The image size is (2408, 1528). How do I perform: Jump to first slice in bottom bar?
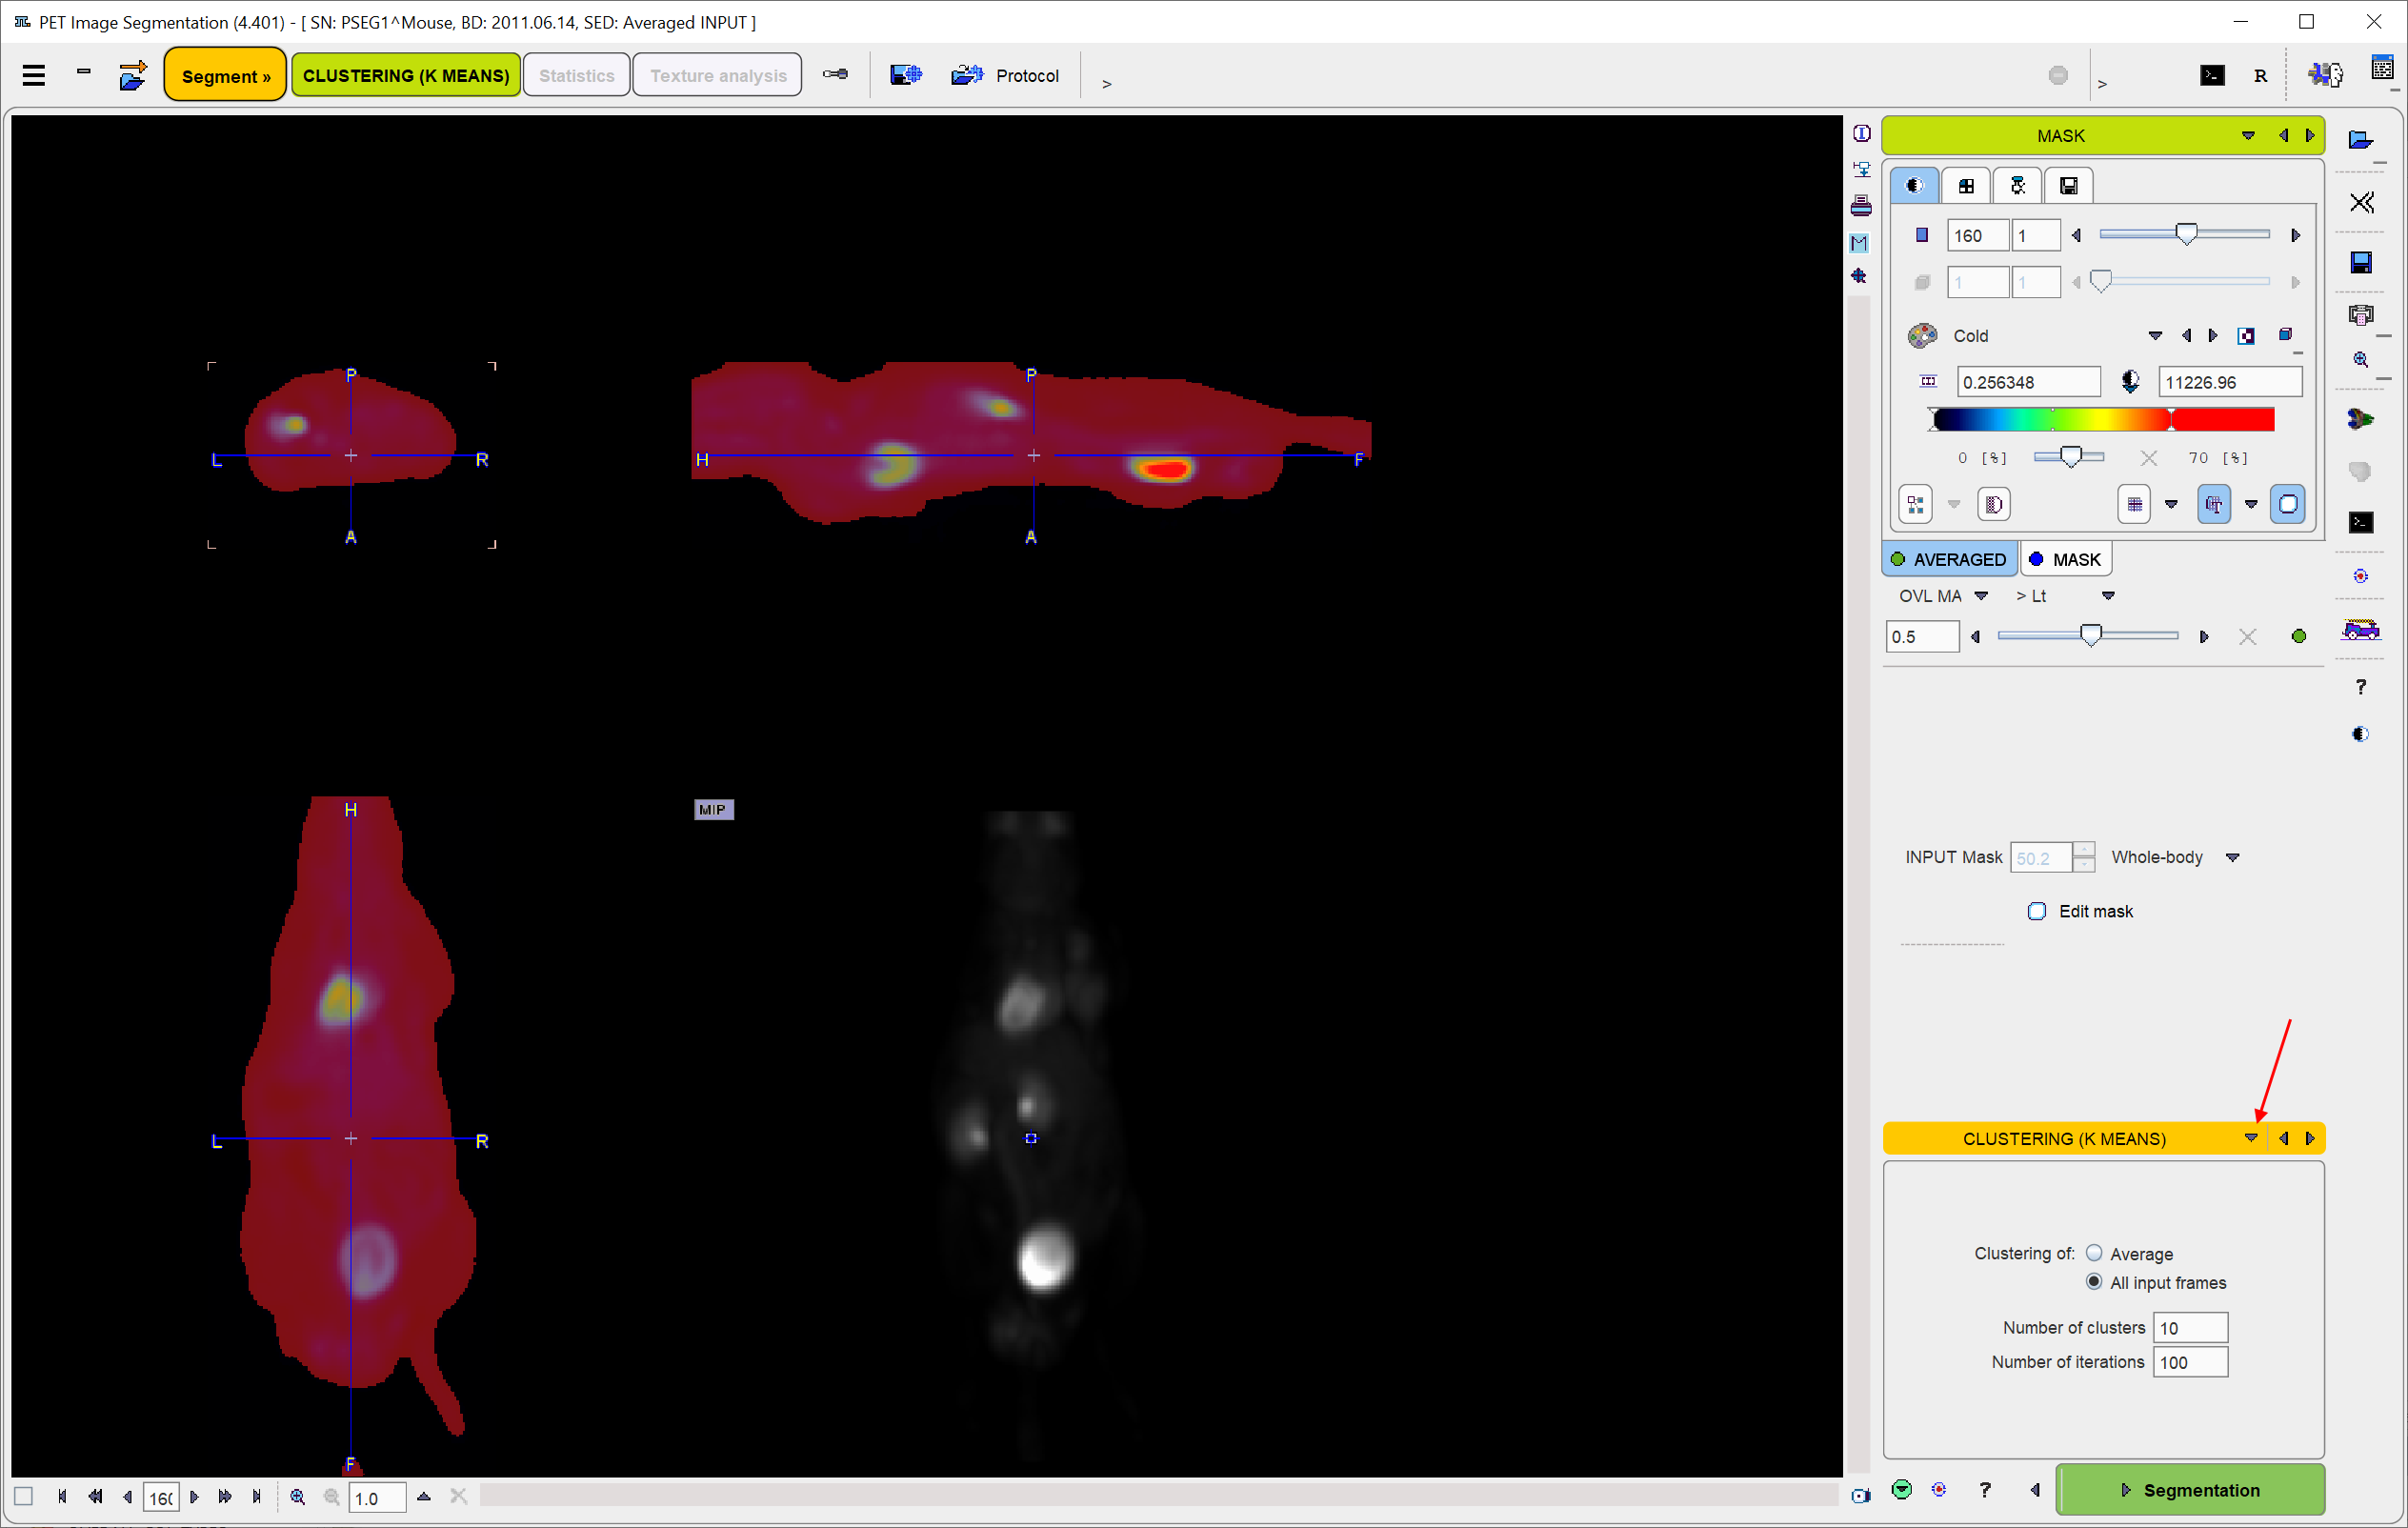pos(62,1497)
